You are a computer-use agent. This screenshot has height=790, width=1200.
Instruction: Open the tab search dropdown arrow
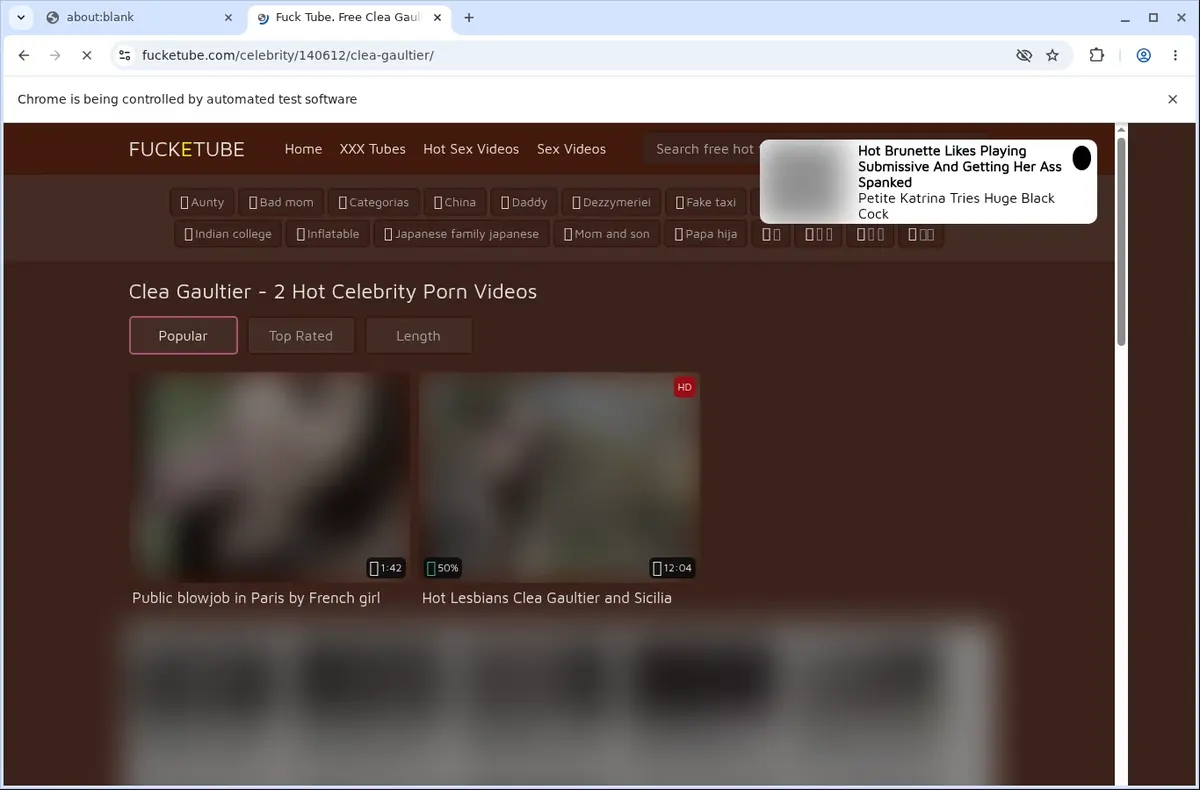(x=21, y=17)
